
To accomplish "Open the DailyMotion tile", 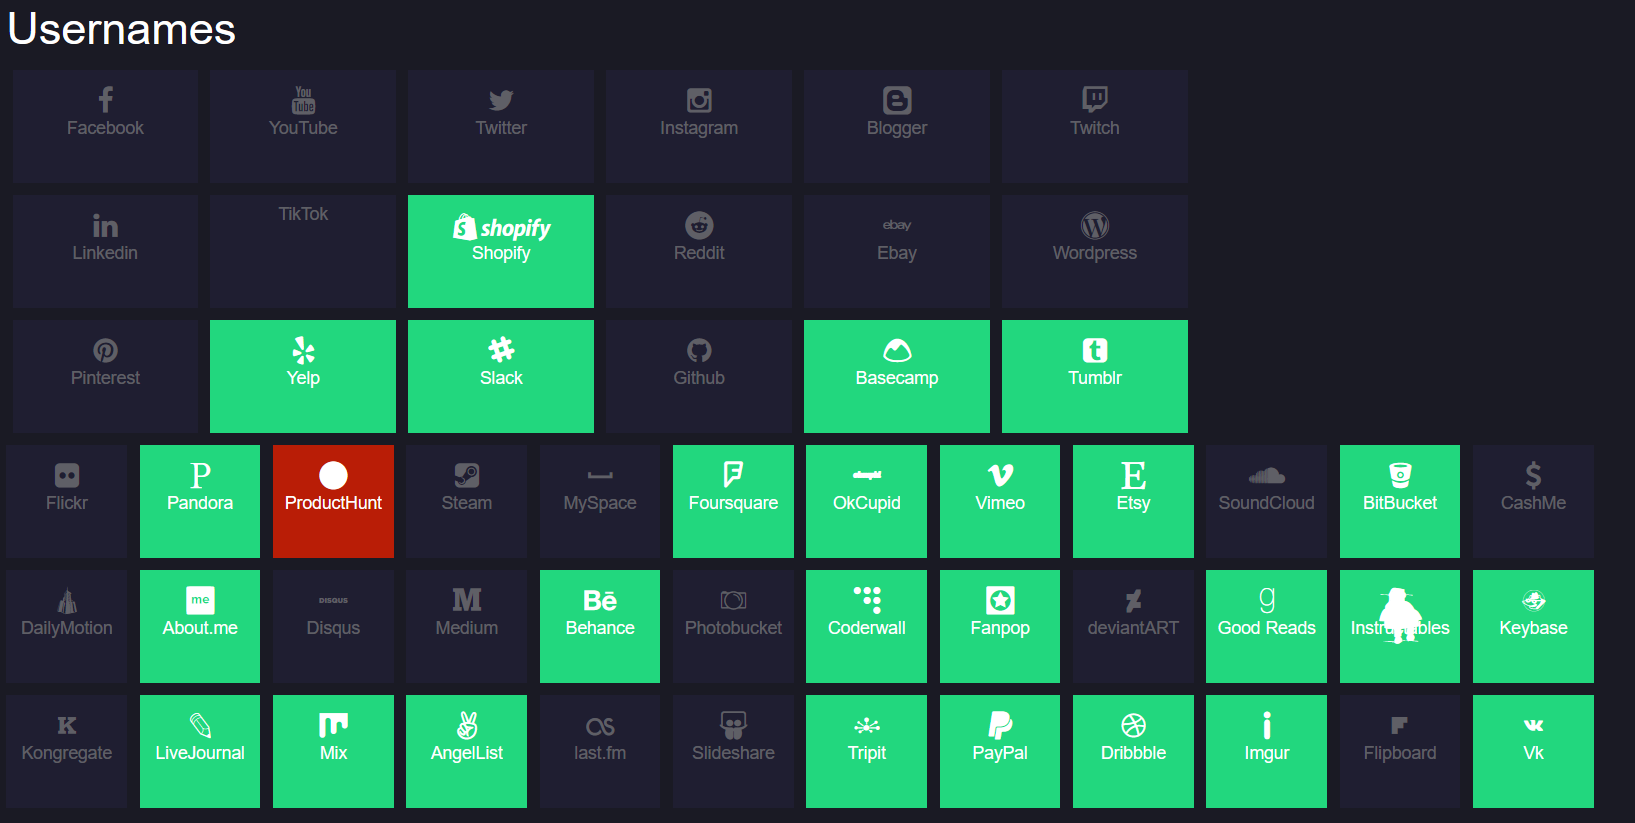I will [67, 626].
